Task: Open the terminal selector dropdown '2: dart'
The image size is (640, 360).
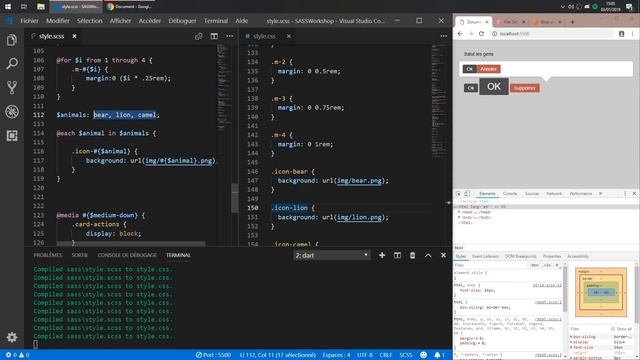Action: click(x=331, y=255)
